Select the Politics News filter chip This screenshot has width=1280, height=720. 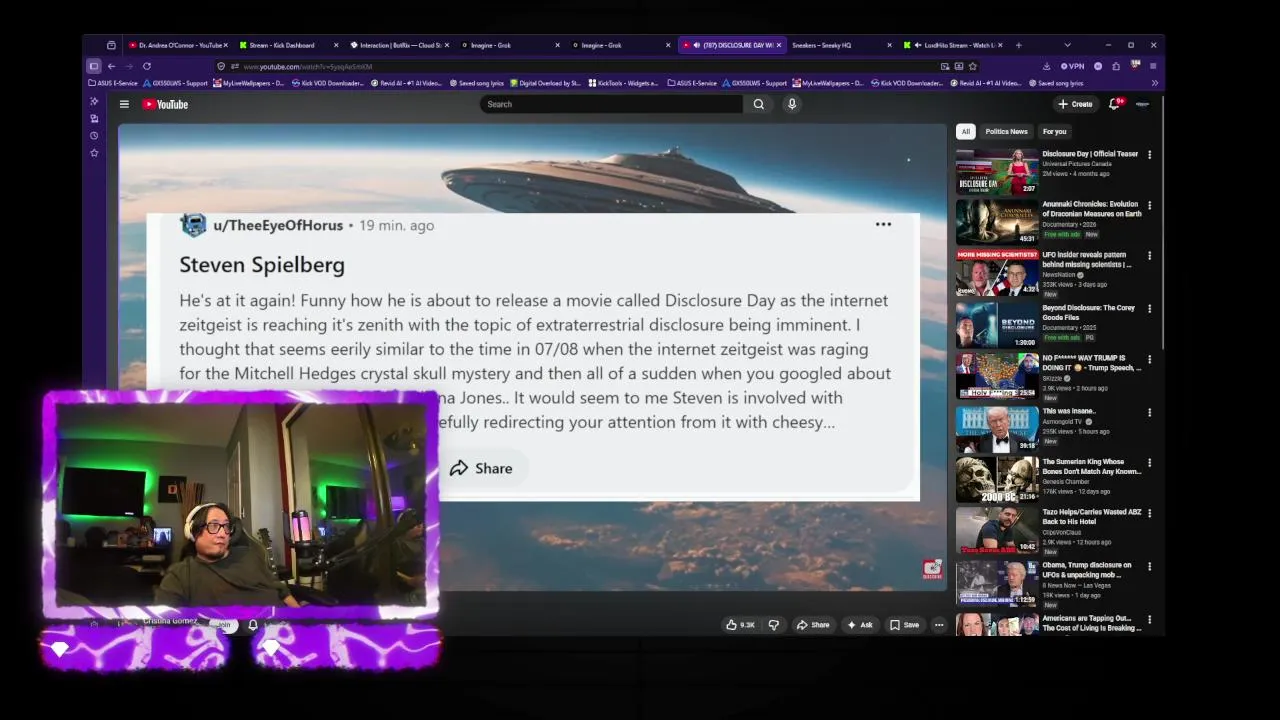(x=1006, y=131)
